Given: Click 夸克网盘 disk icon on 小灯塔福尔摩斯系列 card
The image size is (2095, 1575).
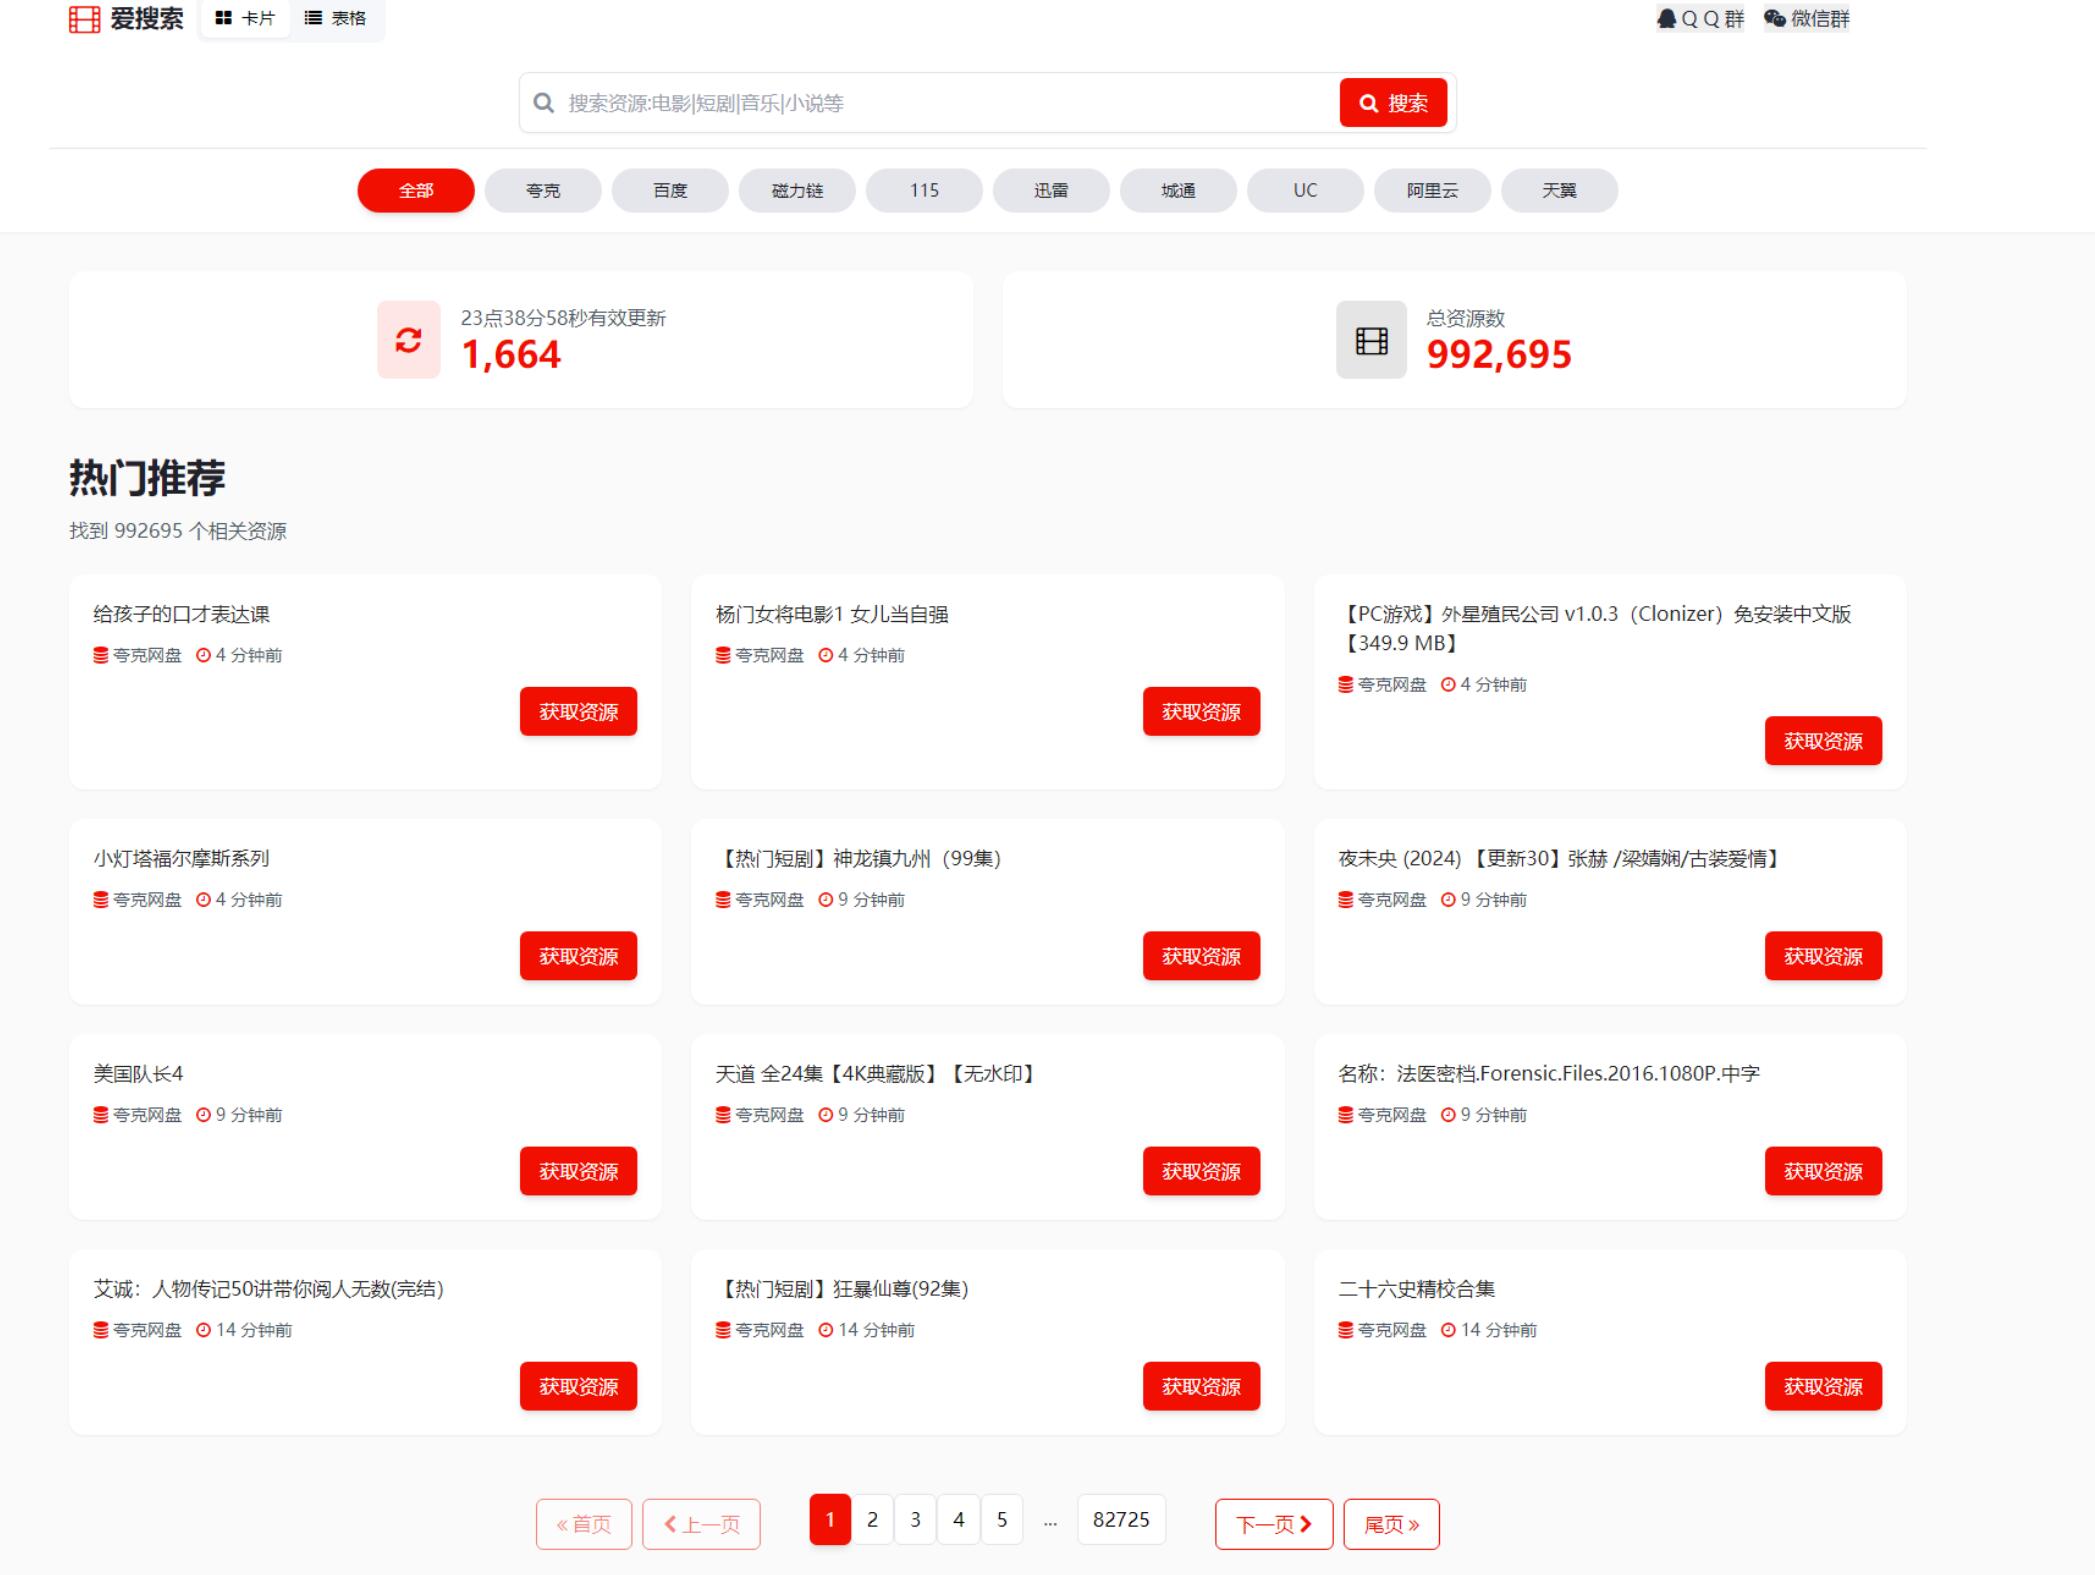Looking at the screenshot, I should (x=101, y=899).
